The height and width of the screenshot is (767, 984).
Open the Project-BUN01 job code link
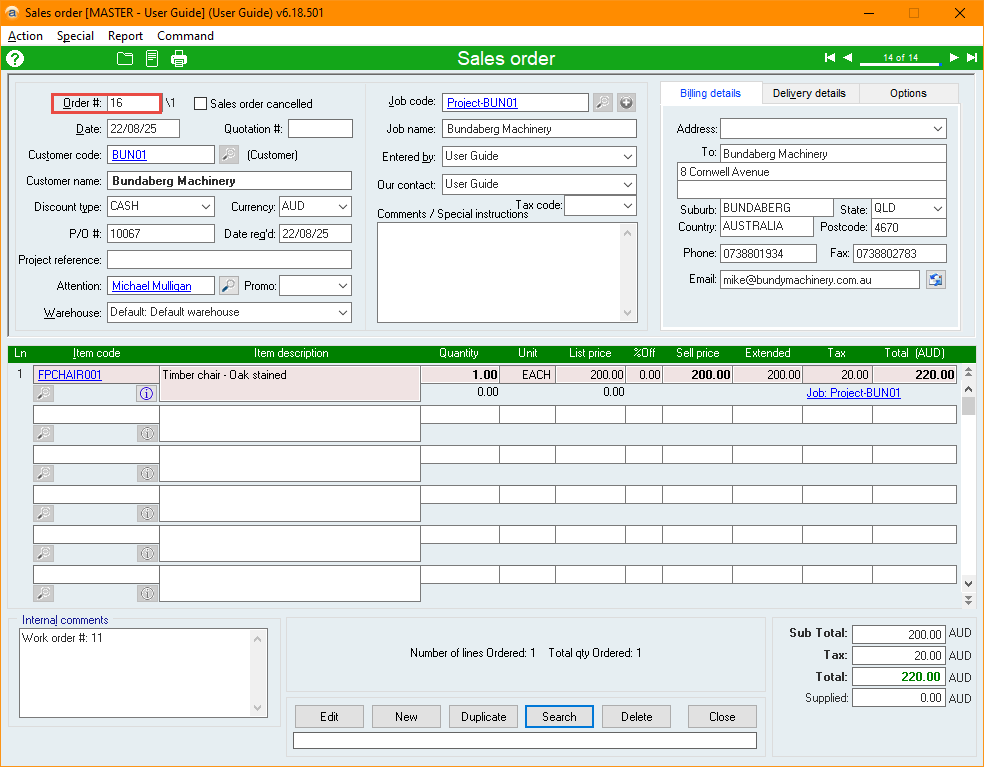(x=482, y=103)
